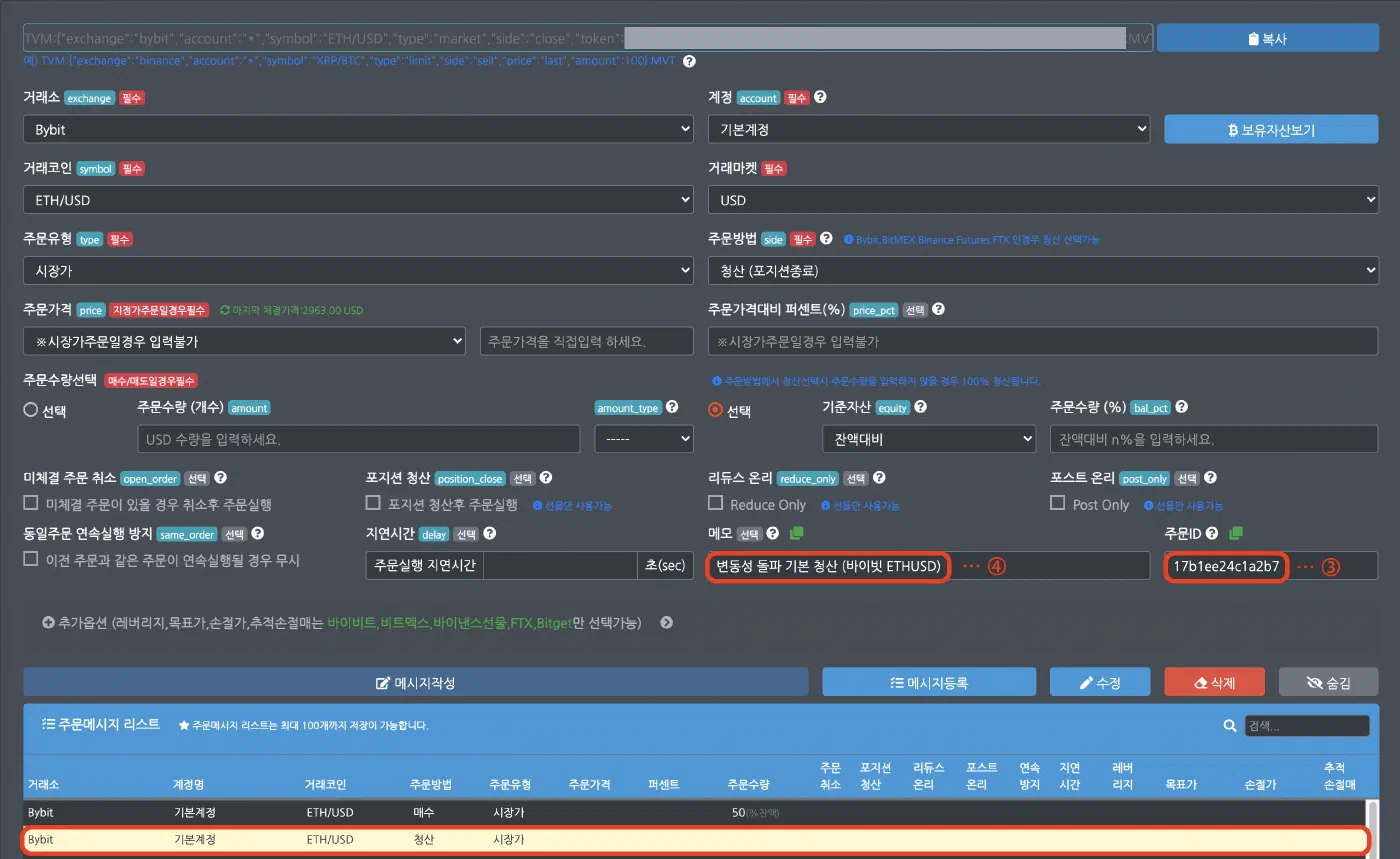Open the 거래소 dropdown showing Bybit
The image size is (1400, 859).
(x=358, y=129)
